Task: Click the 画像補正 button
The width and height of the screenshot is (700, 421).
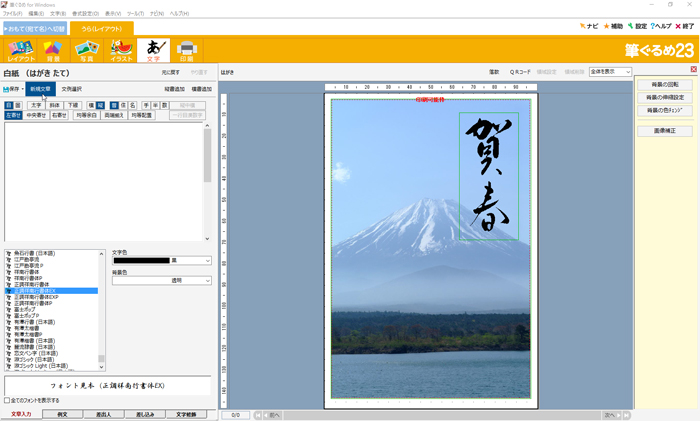Action: 664,131
